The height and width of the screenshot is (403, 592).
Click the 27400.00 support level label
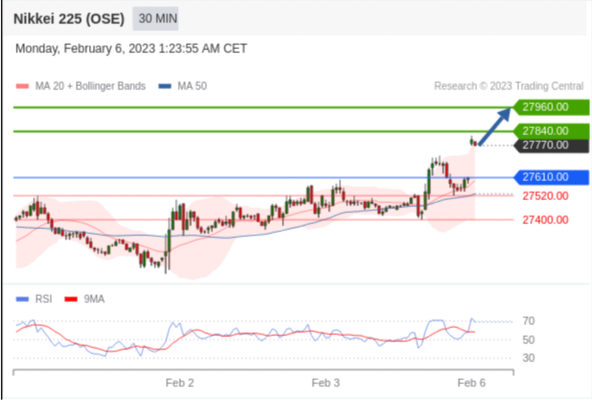coord(545,220)
